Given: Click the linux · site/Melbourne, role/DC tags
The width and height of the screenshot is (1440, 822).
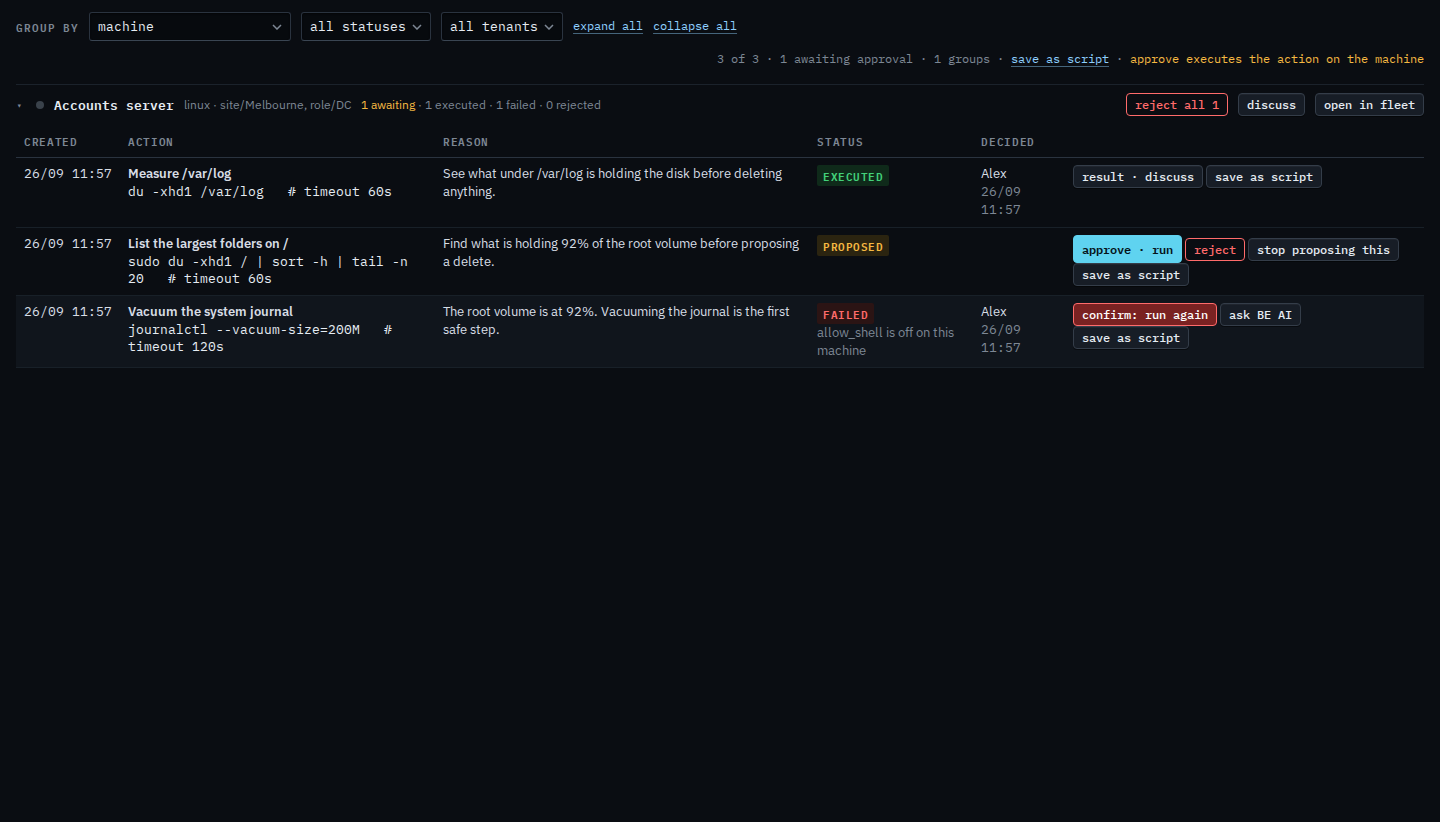Looking at the screenshot, I should click(268, 105).
